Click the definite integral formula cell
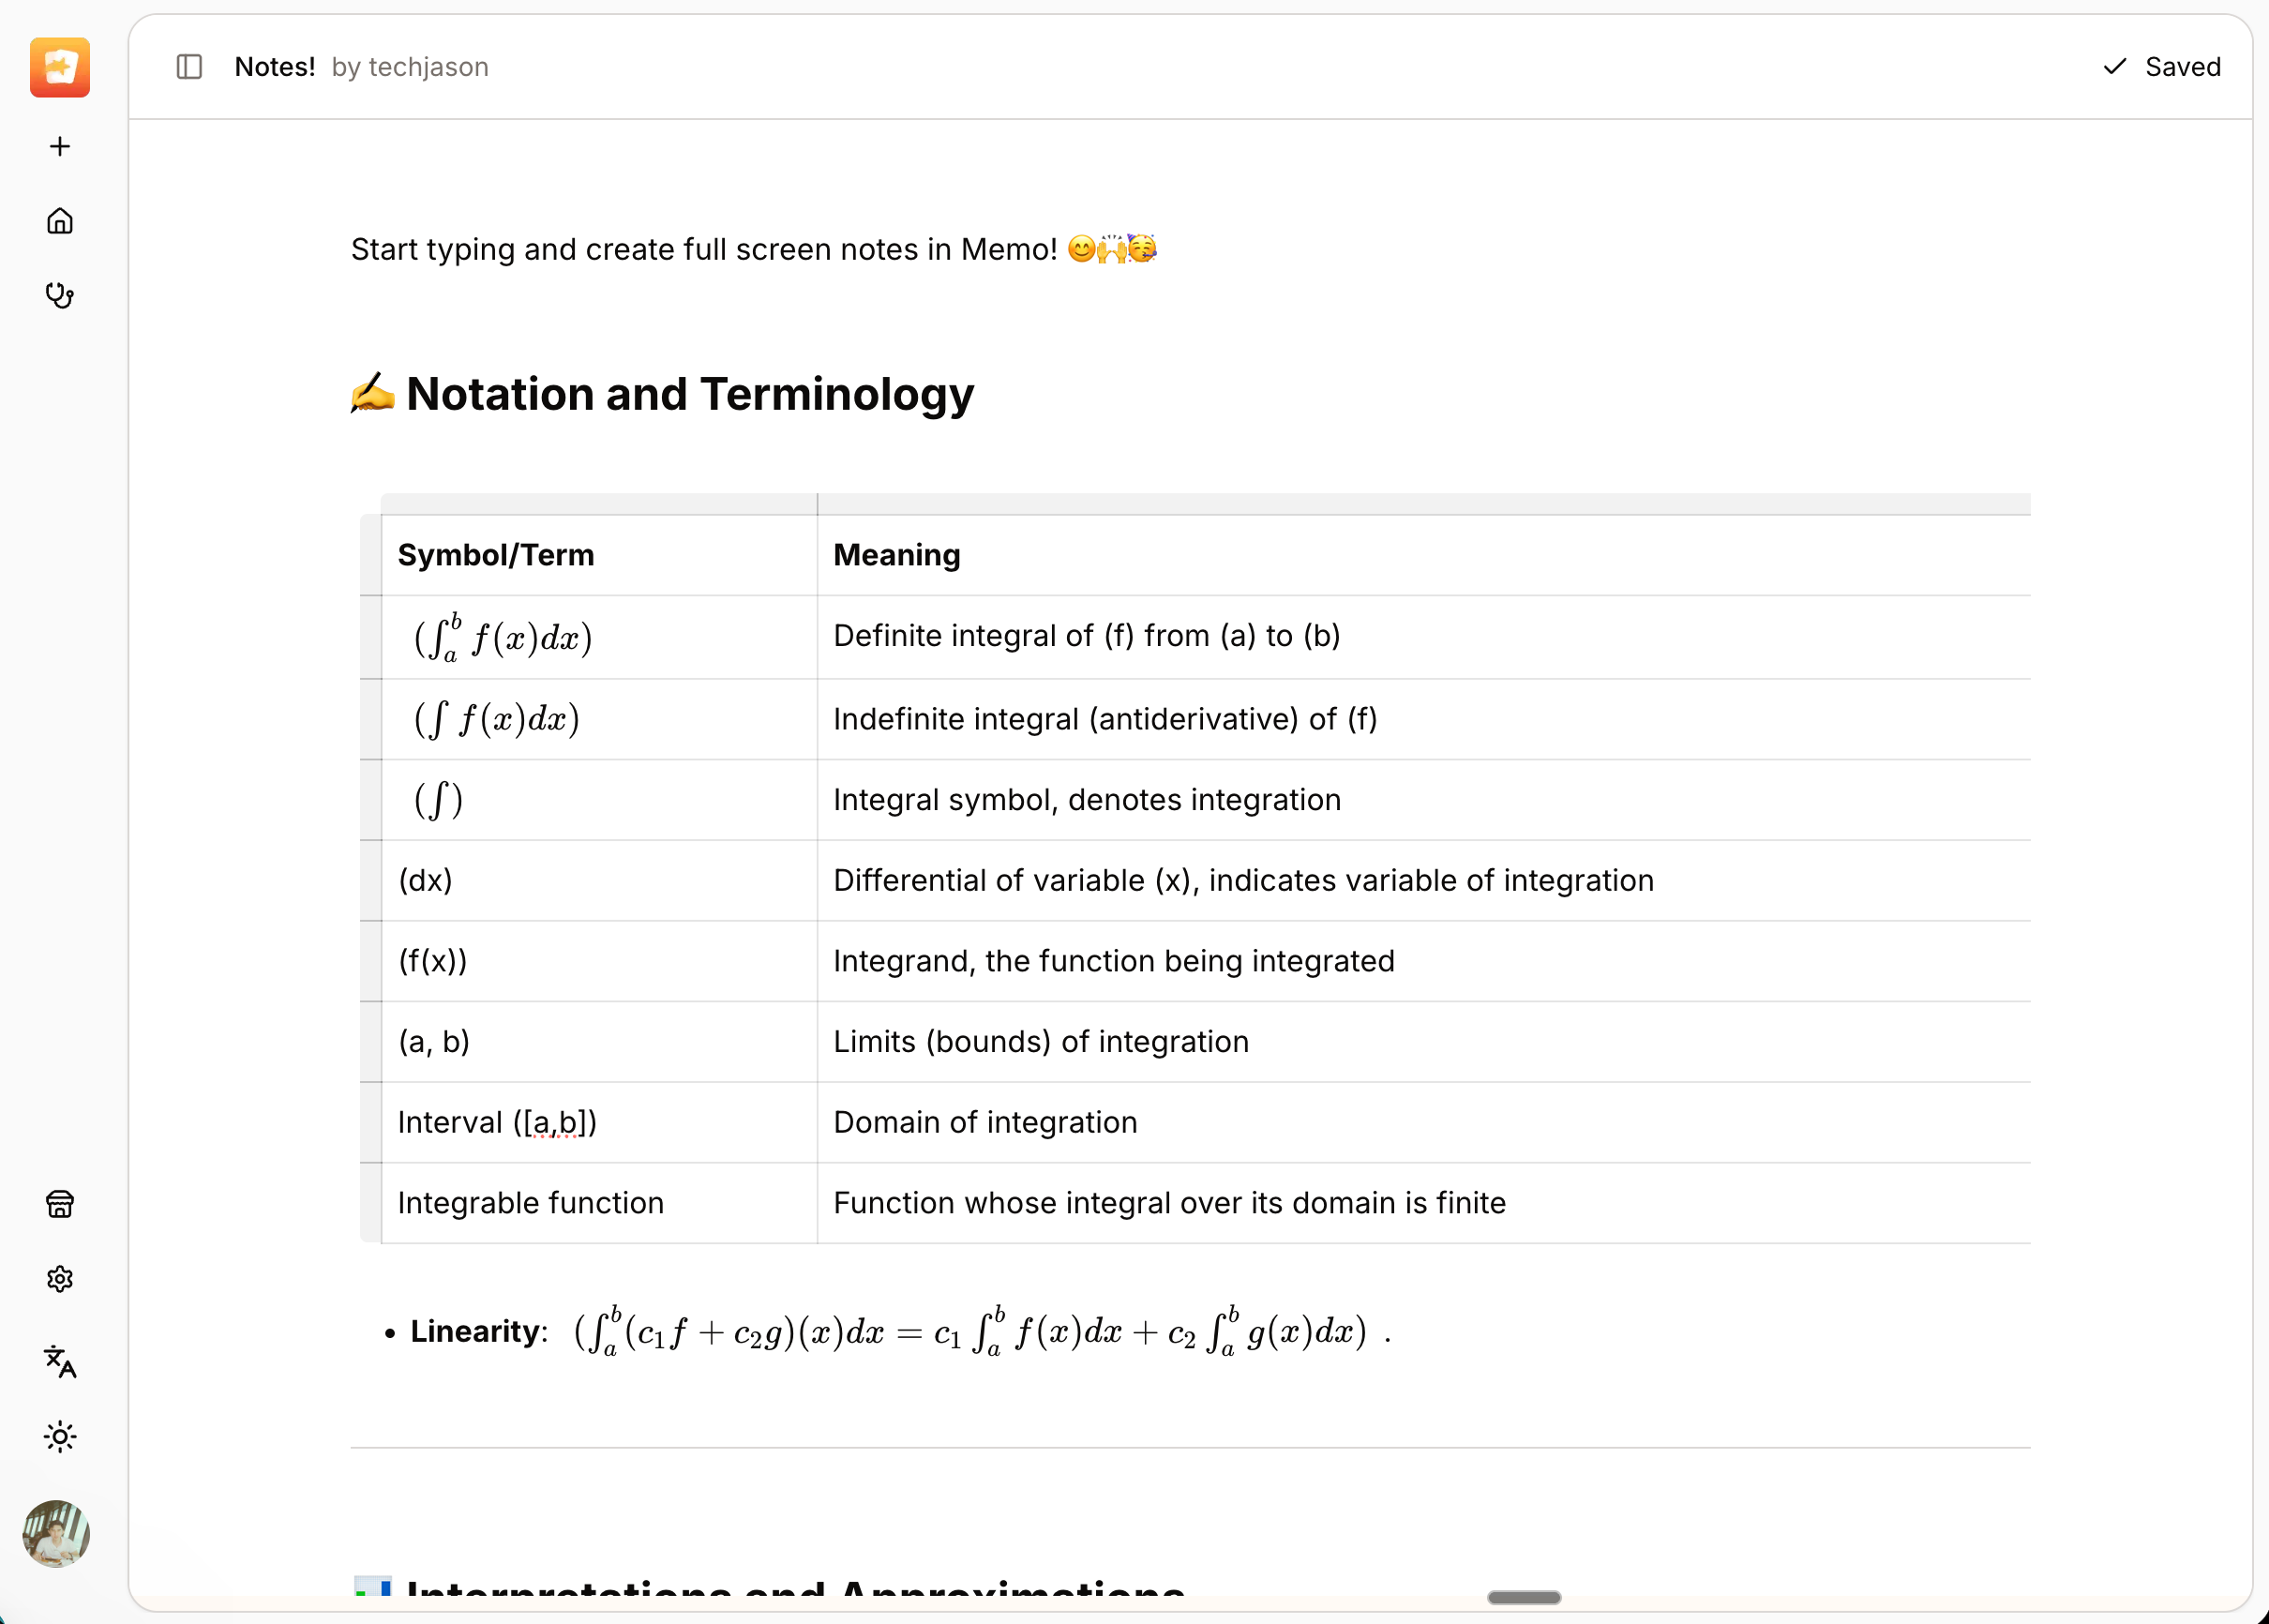The width and height of the screenshot is (2269, 1624). [x=599, y=637]
